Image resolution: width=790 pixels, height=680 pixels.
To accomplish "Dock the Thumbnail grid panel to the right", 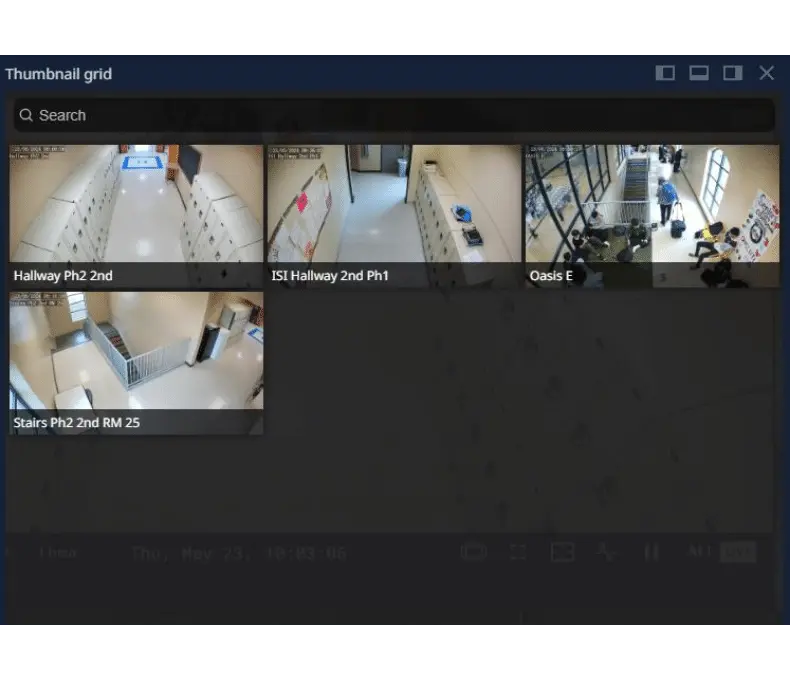I will pos(733,73).
